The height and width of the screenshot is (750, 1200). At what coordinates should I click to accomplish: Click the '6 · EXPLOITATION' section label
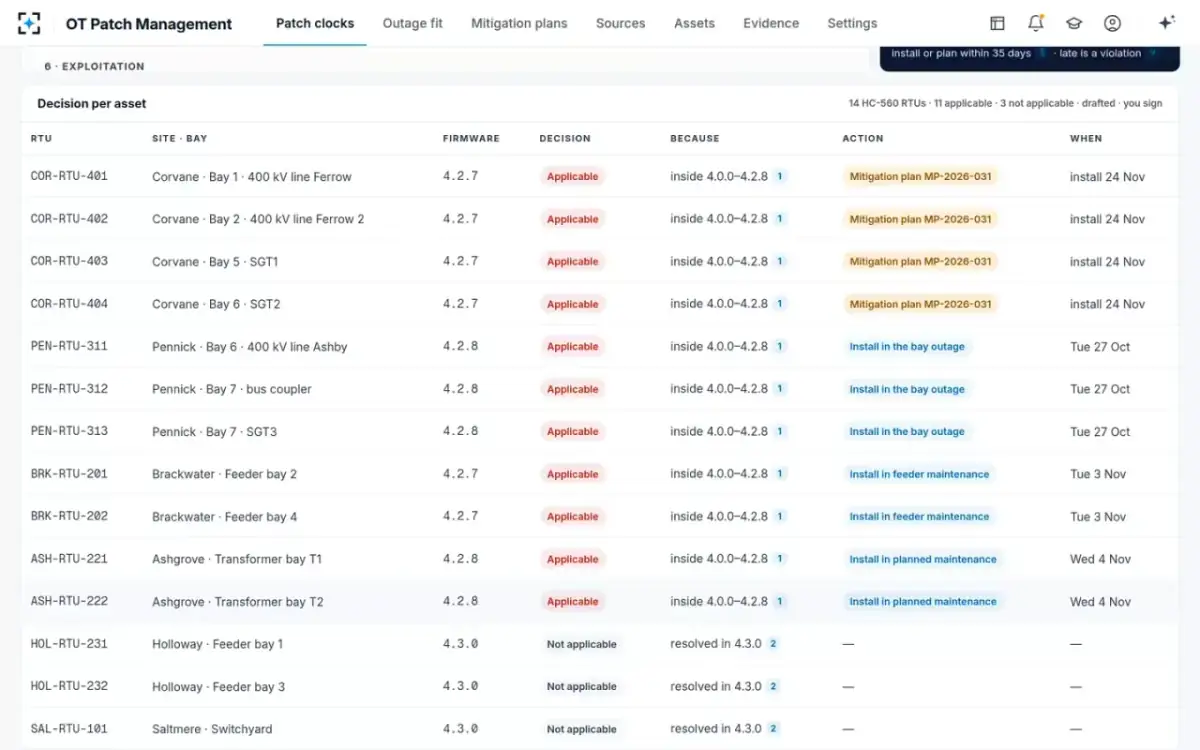click(94, 66)
